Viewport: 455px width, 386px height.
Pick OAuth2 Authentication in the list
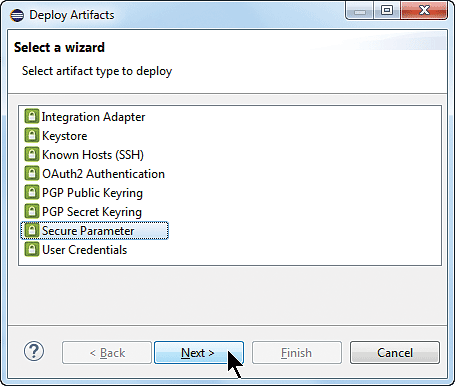[103, 174]
